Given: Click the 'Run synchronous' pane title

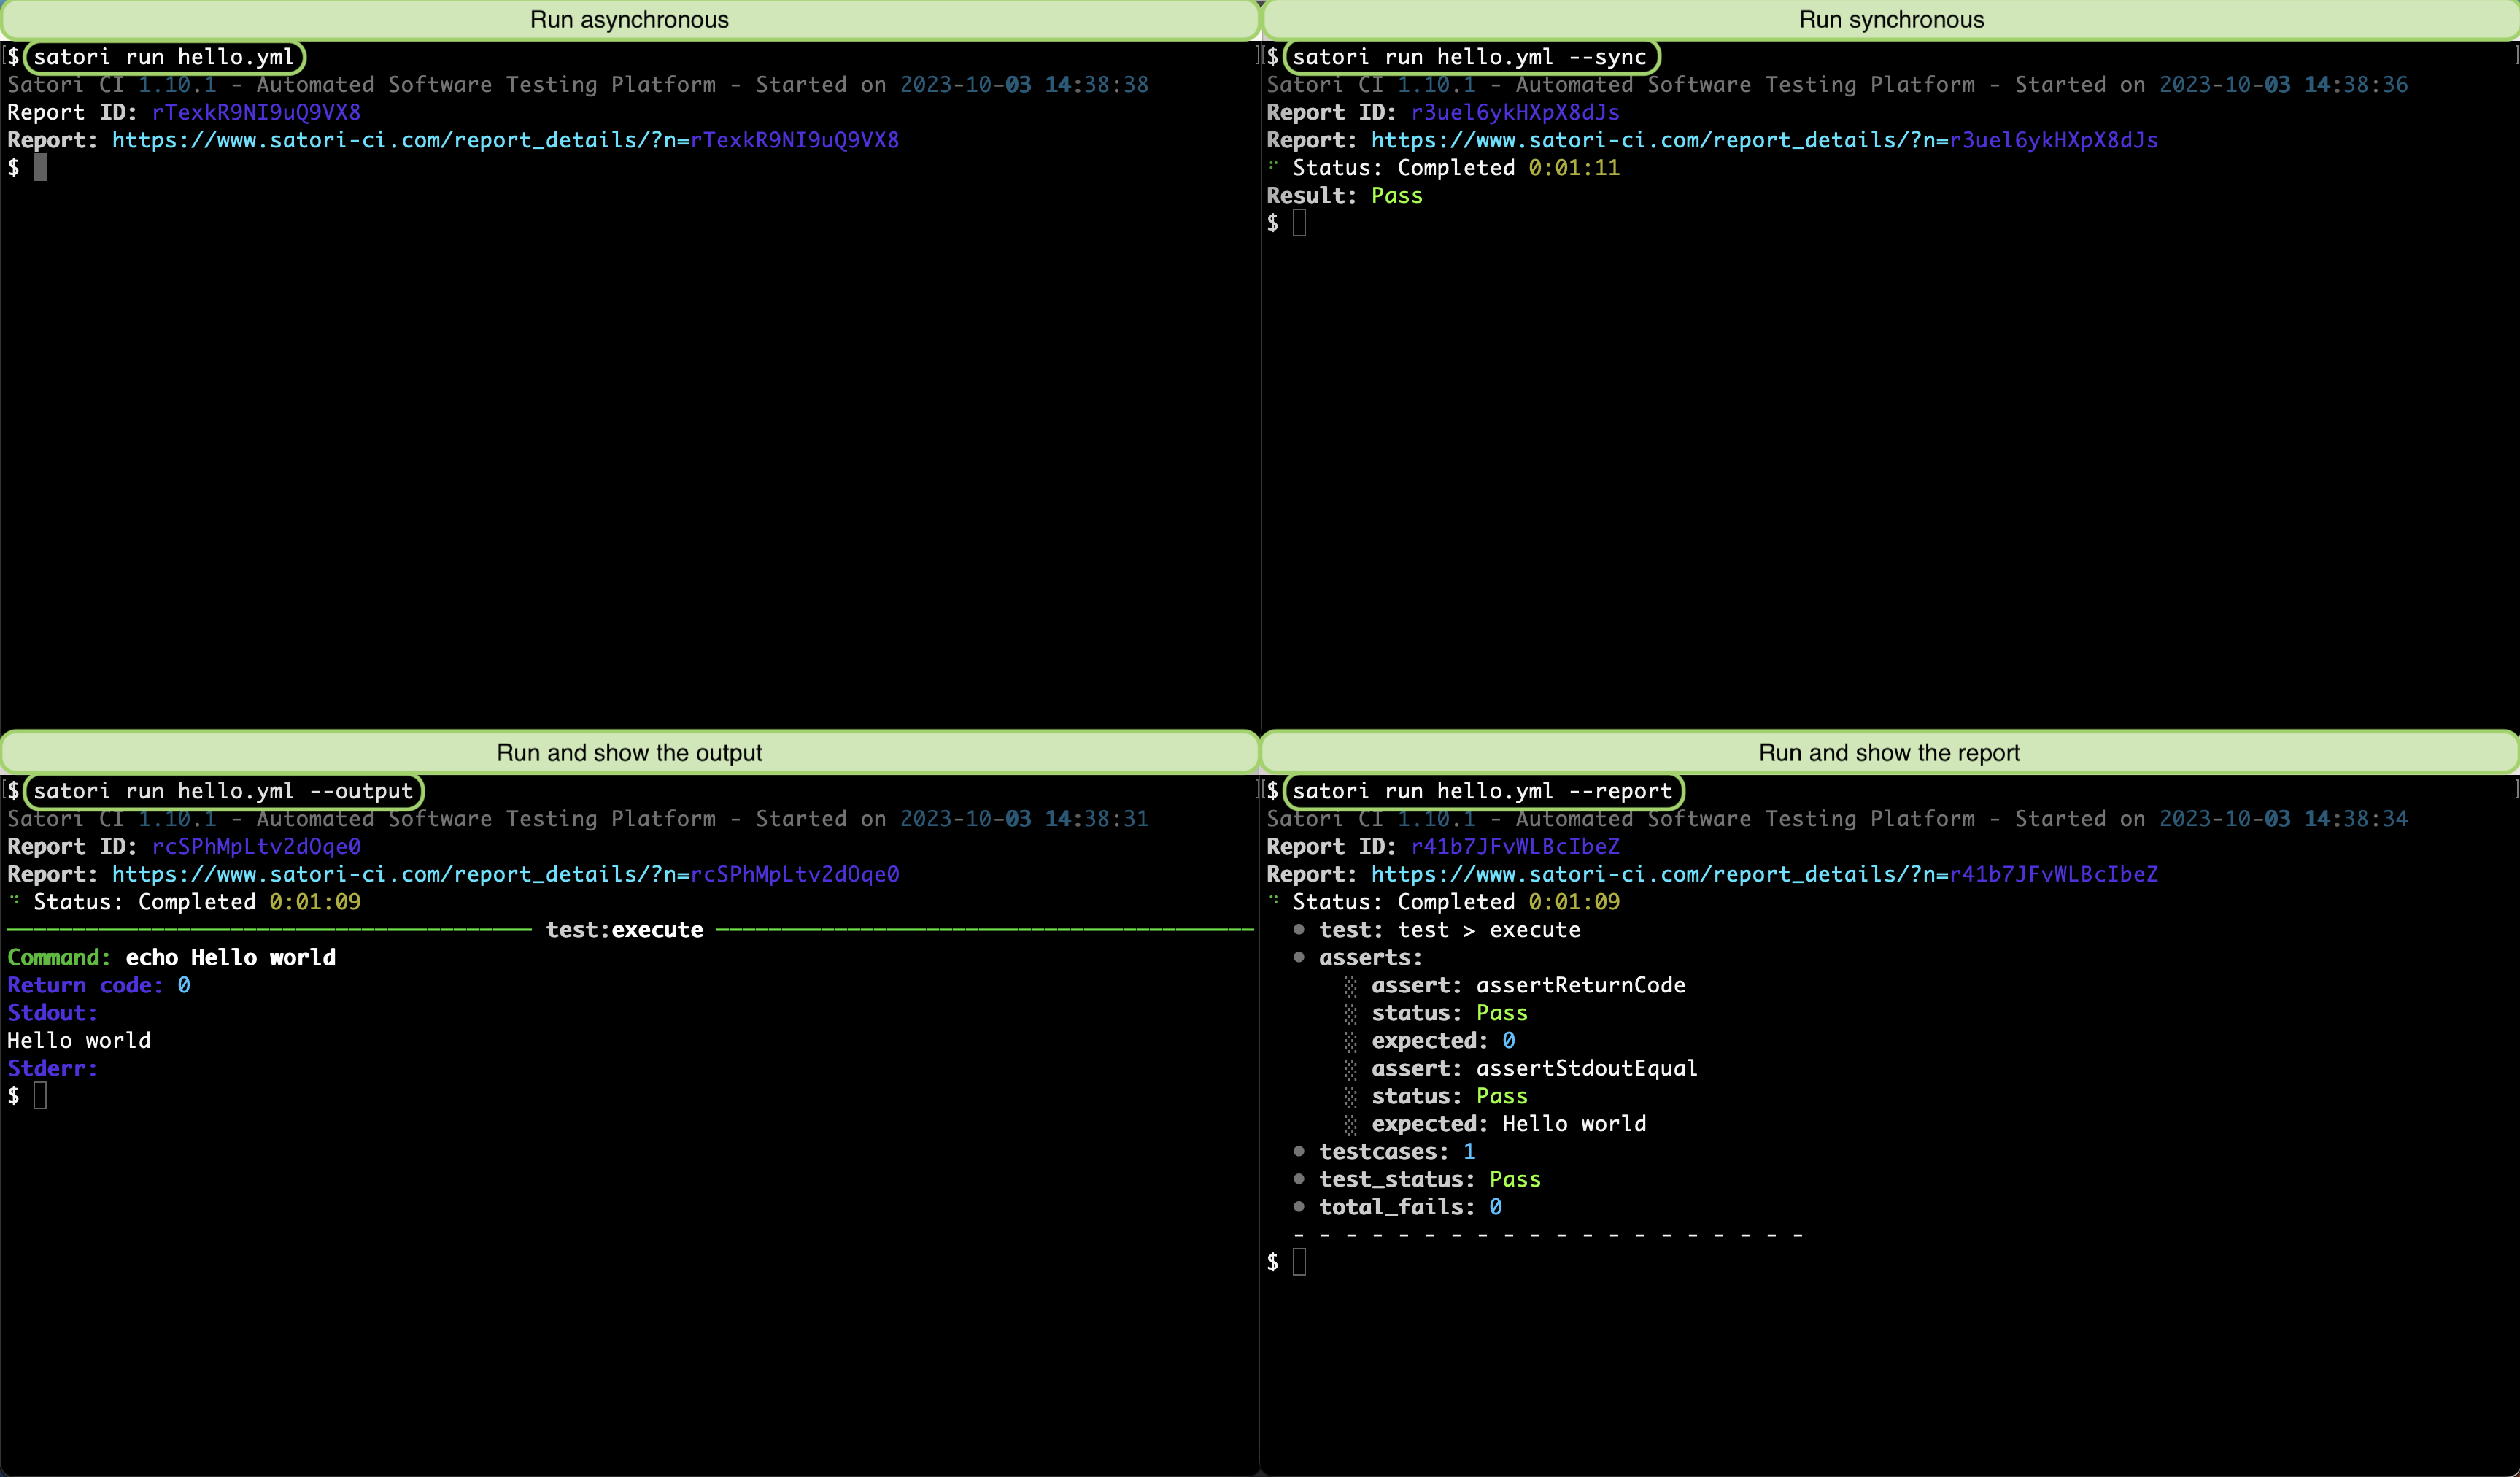Looking at the screenshot, I should 1891,20.
